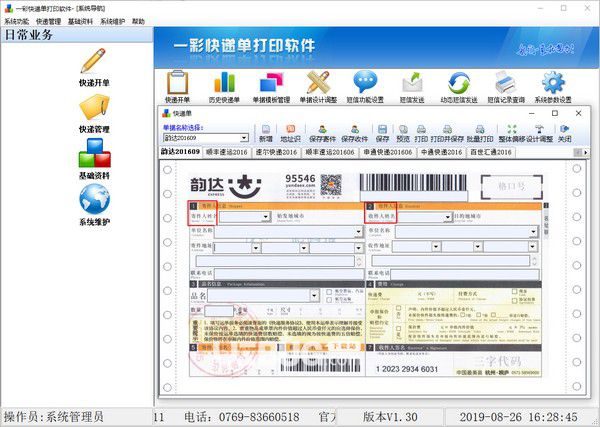Click 整体偏移 offset adjustment button
600x427 pixels.
pyautogui.click(x=512, y=134)
